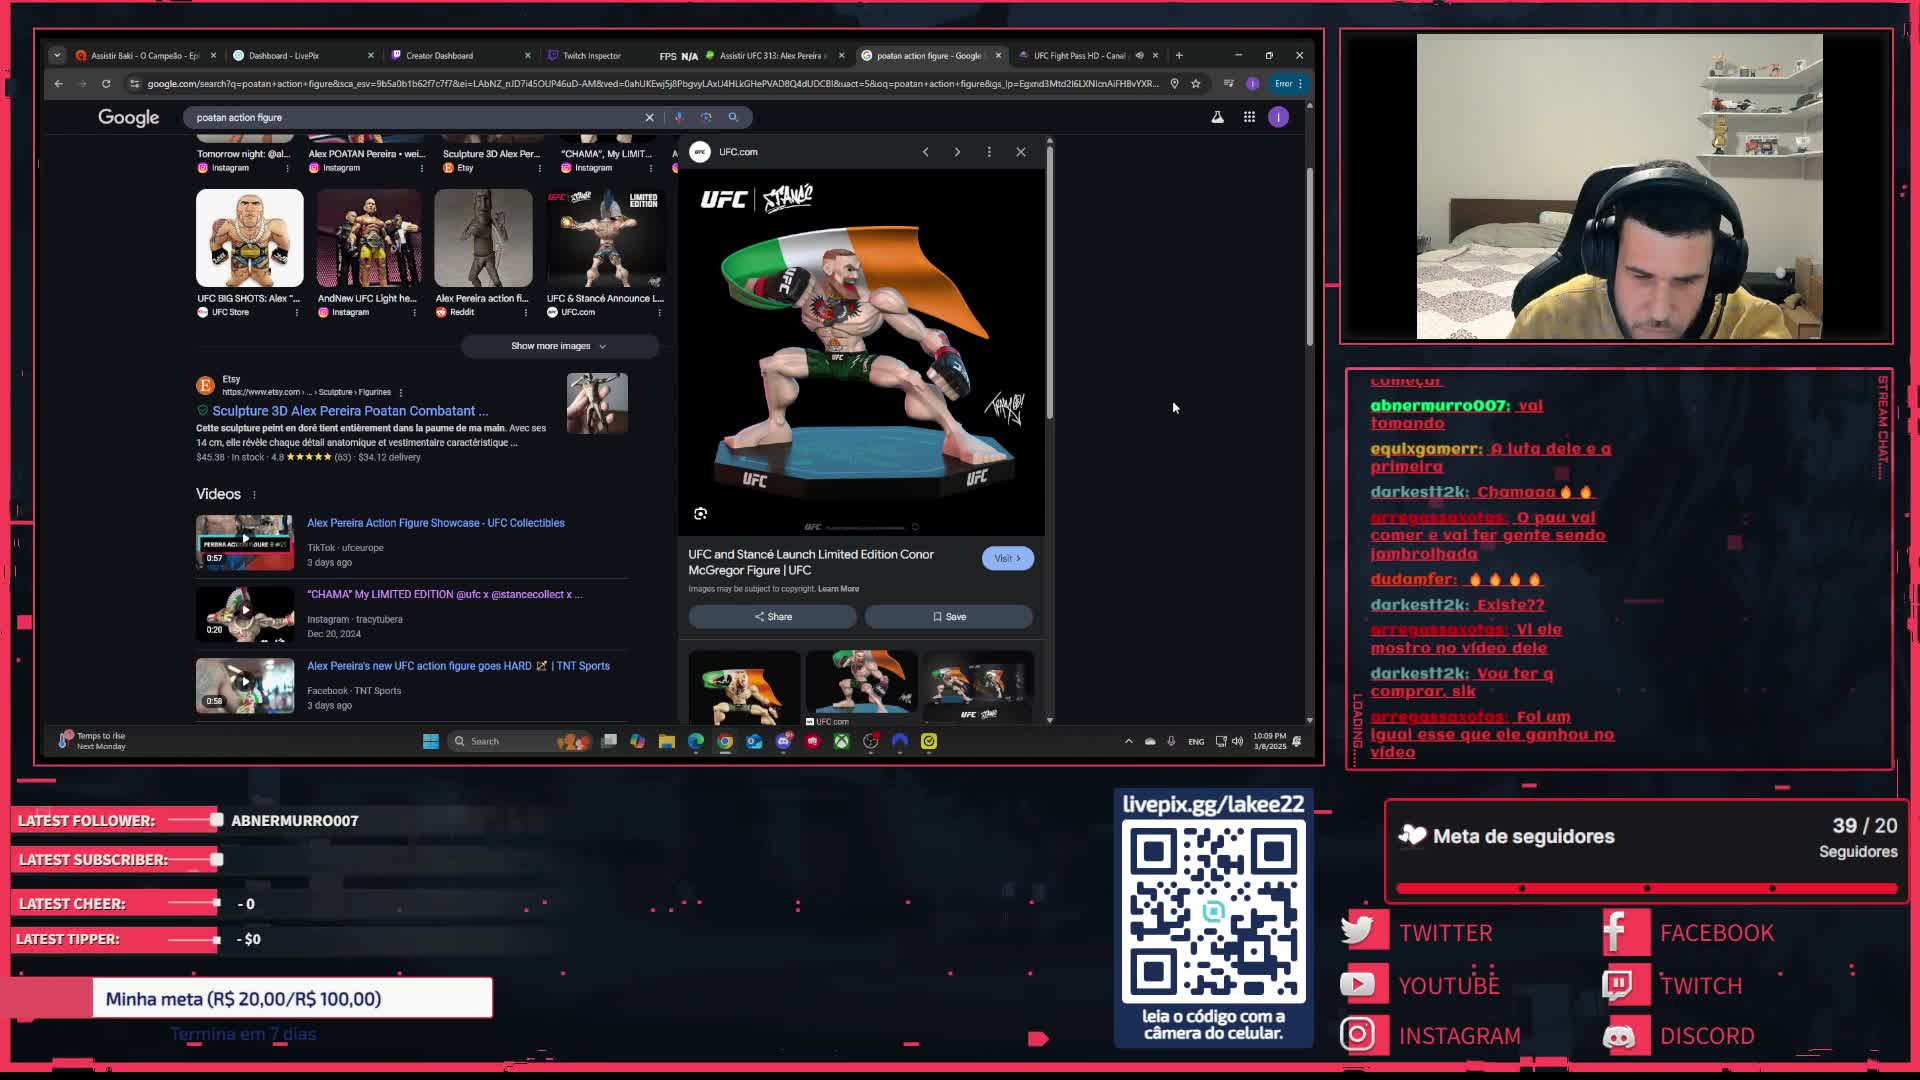Image resolution: width=1920 pixels, height=1080 pixels.
Task: View site information icon in address bar
Action: coord(135,84)
